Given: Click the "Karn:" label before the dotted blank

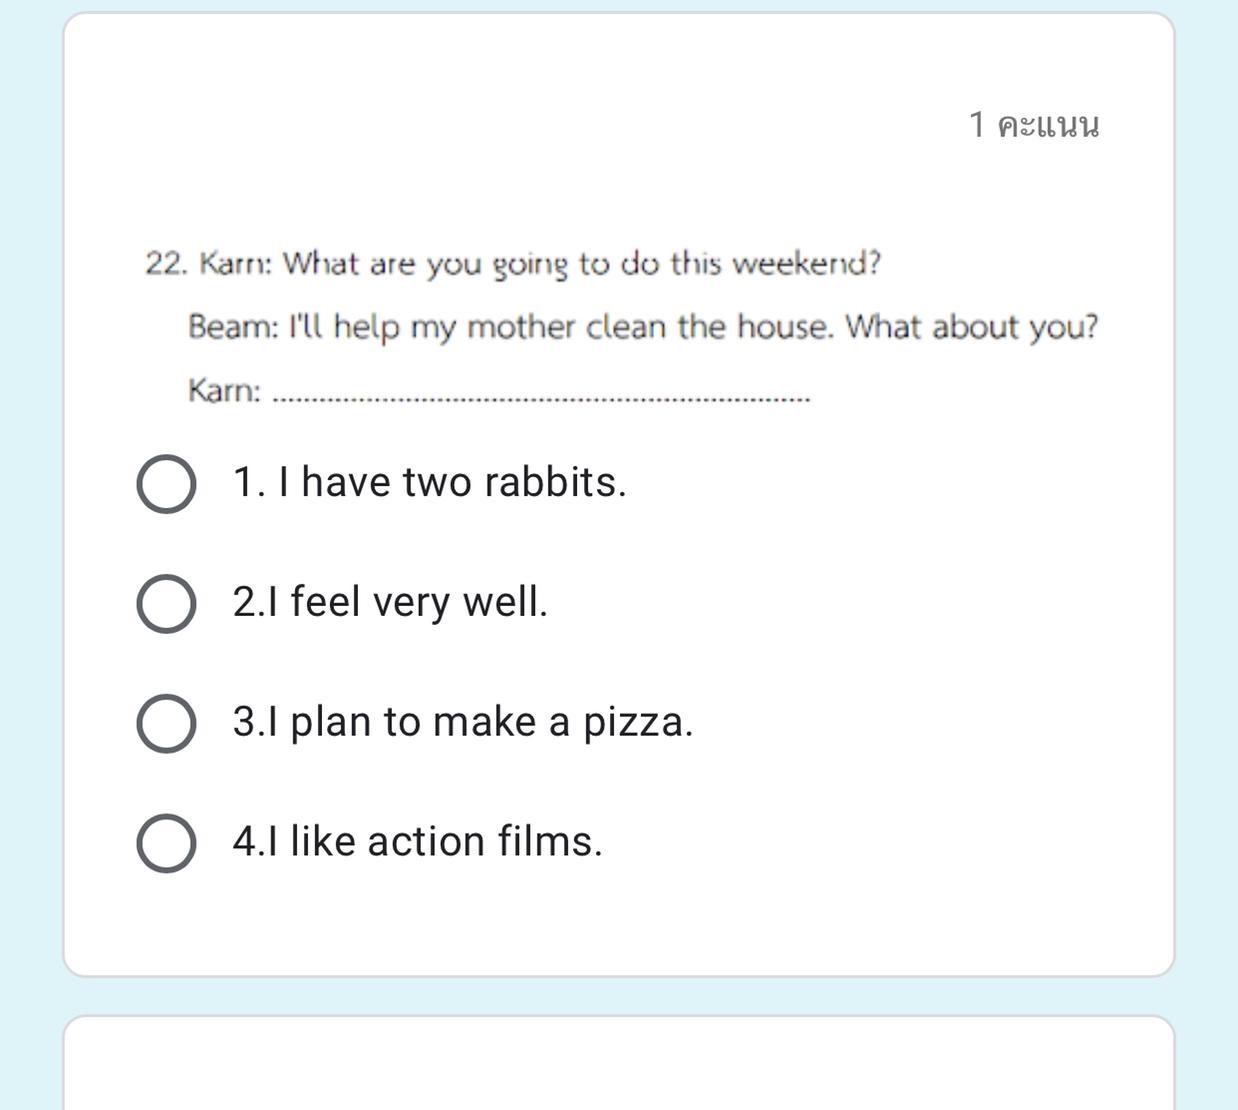Looking at the screenshot, I should [224, 390].
